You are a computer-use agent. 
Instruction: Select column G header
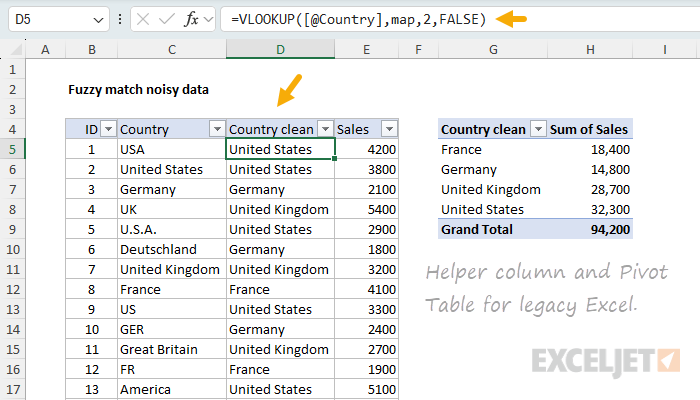[493, 50]
